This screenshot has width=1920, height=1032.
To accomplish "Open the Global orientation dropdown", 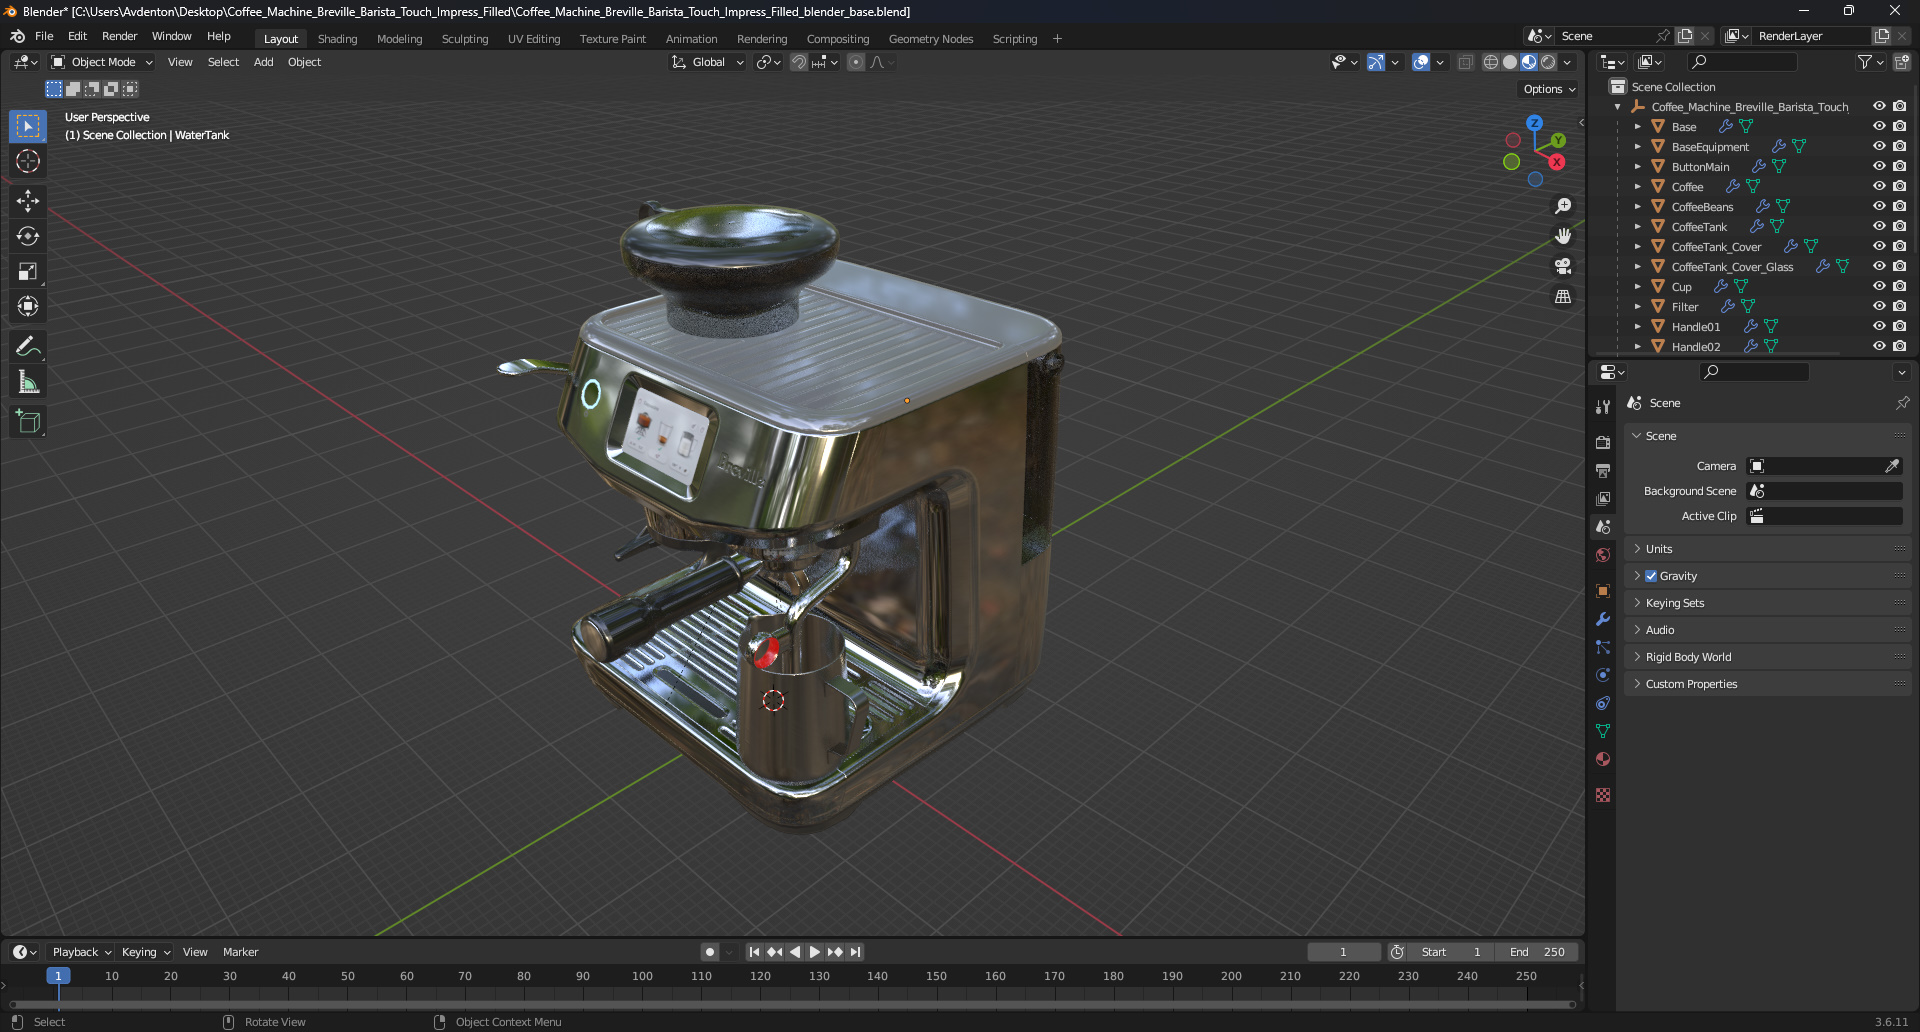I will coord(708,62).
